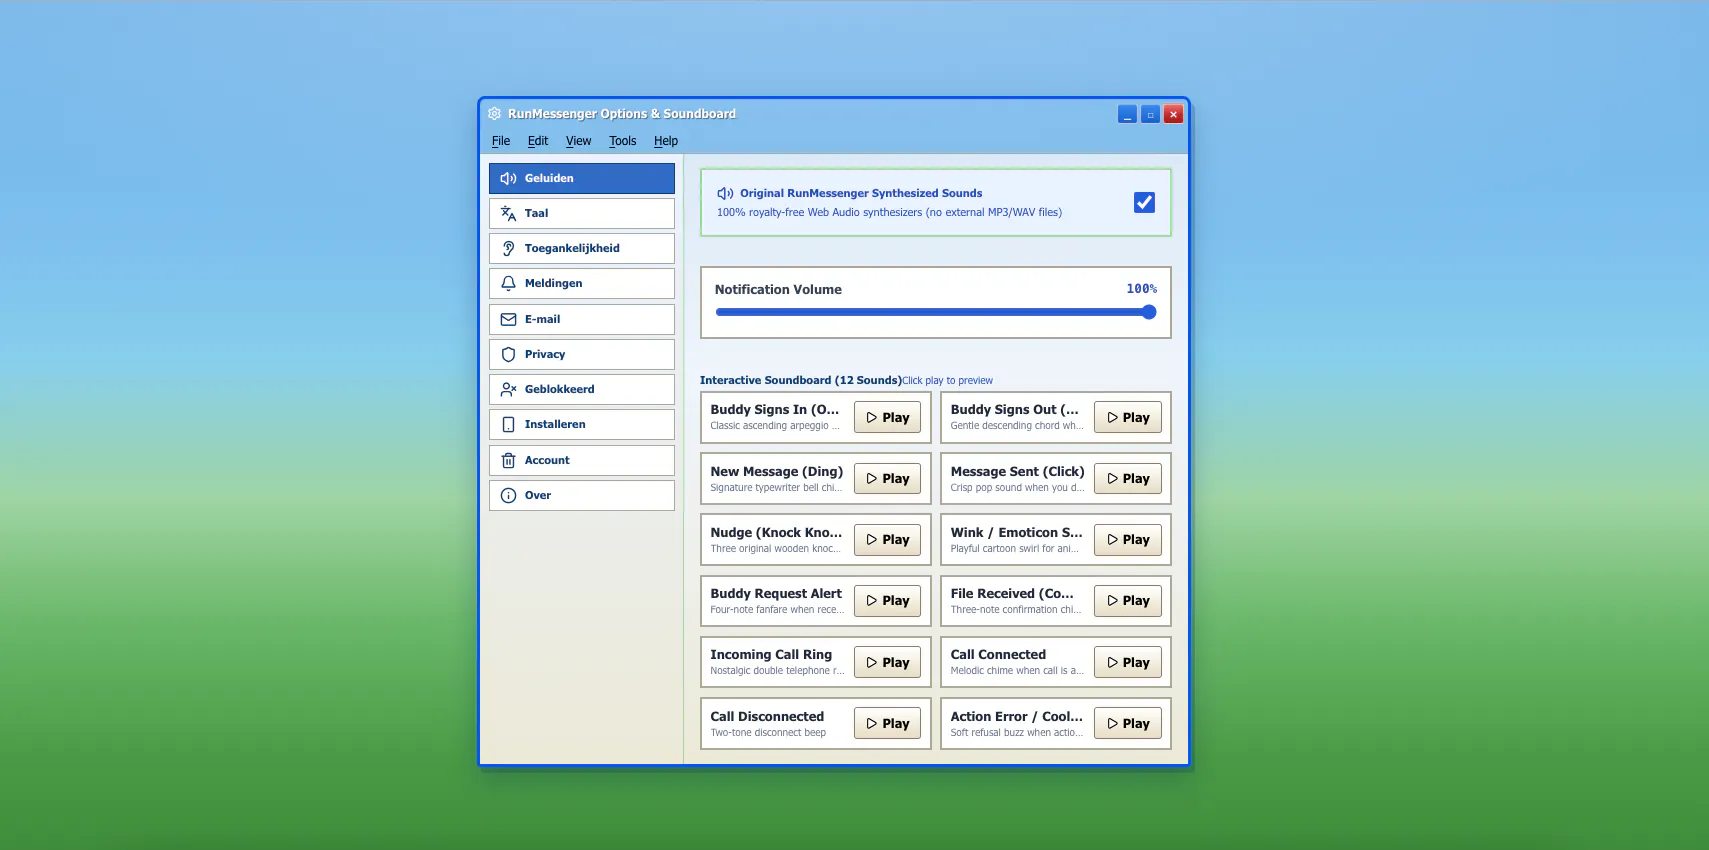Open the File menu
Screen dimensions: 1709x850
[x=501, y=141]
